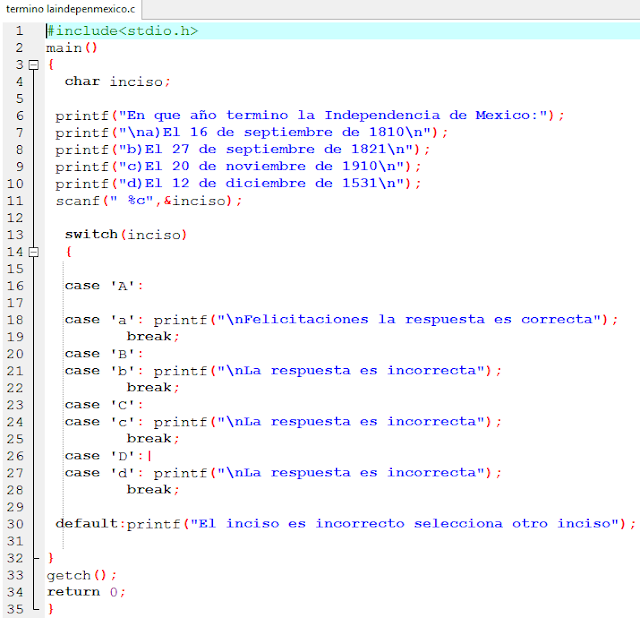Click 'switch(inciso)' on line 13
Screen dimensions: 640x618
click(126, 235)
